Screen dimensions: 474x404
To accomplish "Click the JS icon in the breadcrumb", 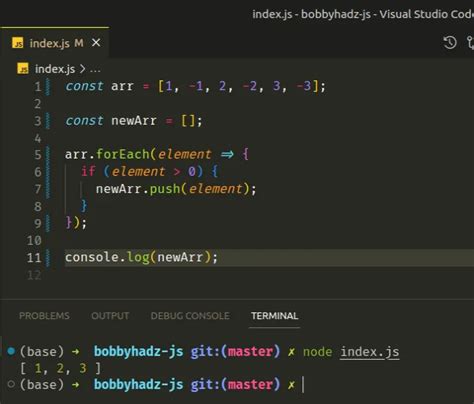I will tap(23, 69).
